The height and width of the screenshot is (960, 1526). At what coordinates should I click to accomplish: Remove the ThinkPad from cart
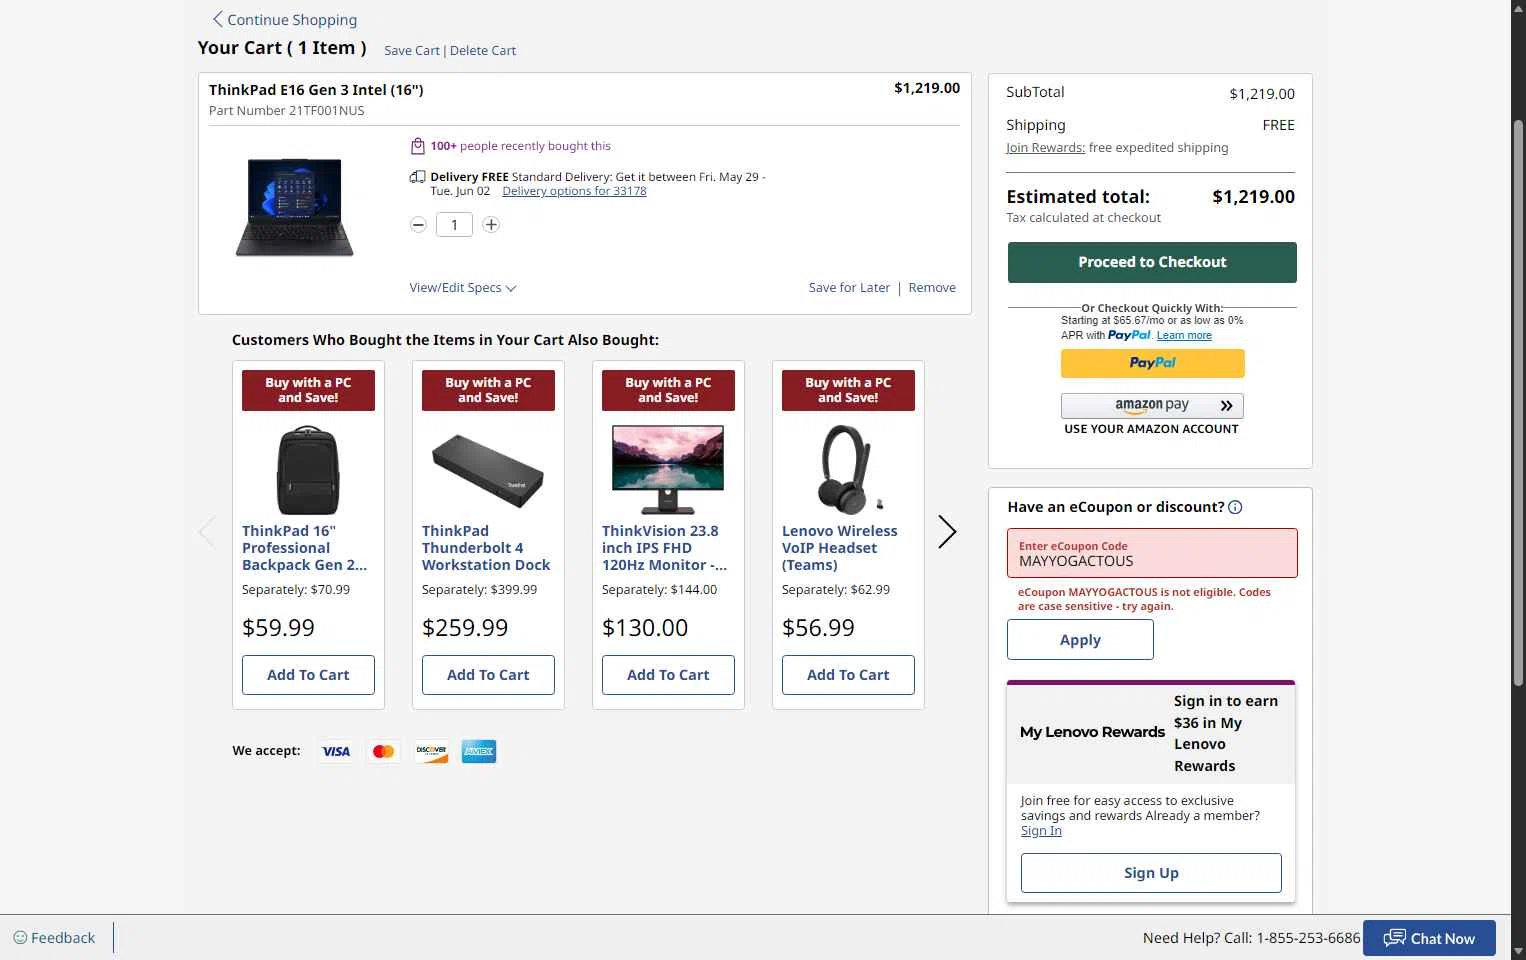coord(932,288)
